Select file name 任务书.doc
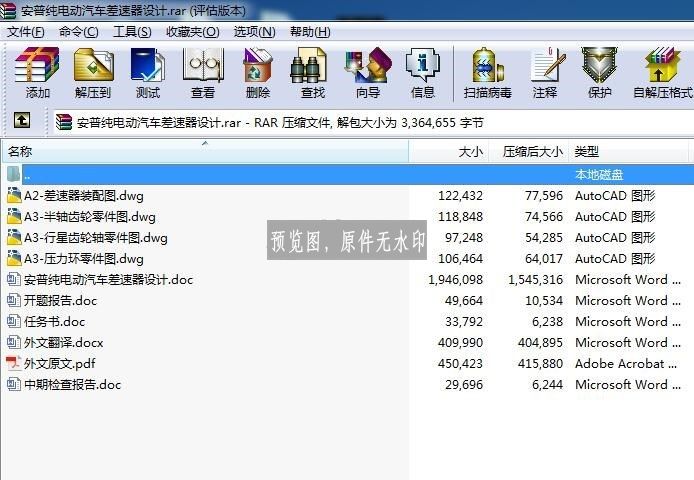 54,322
